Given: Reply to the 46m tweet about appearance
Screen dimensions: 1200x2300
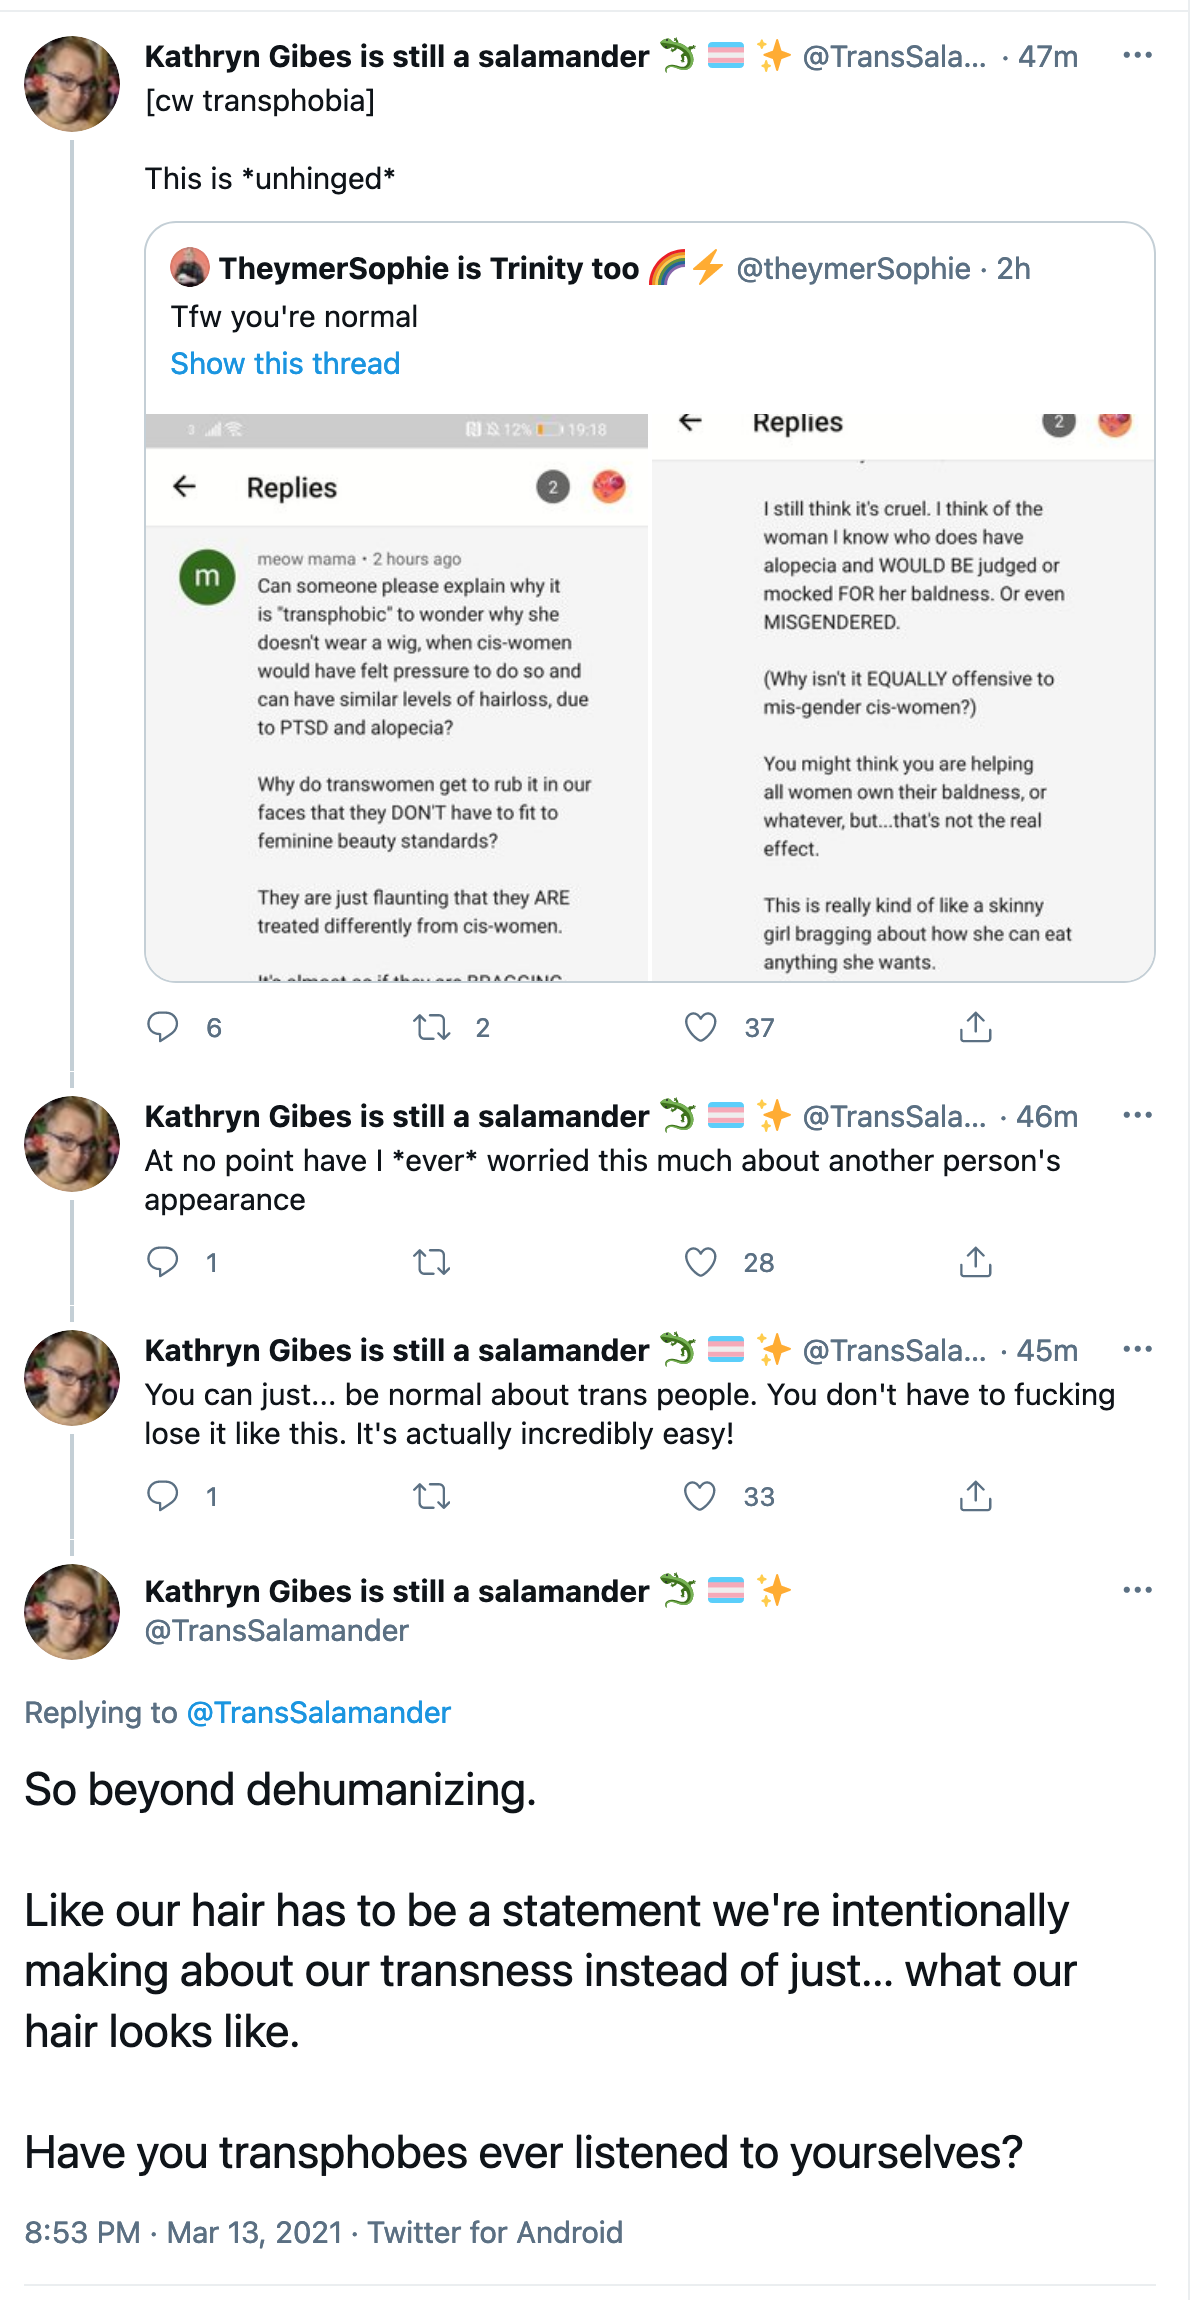Looking at the screenshot, I should [x=163, y=1262].
